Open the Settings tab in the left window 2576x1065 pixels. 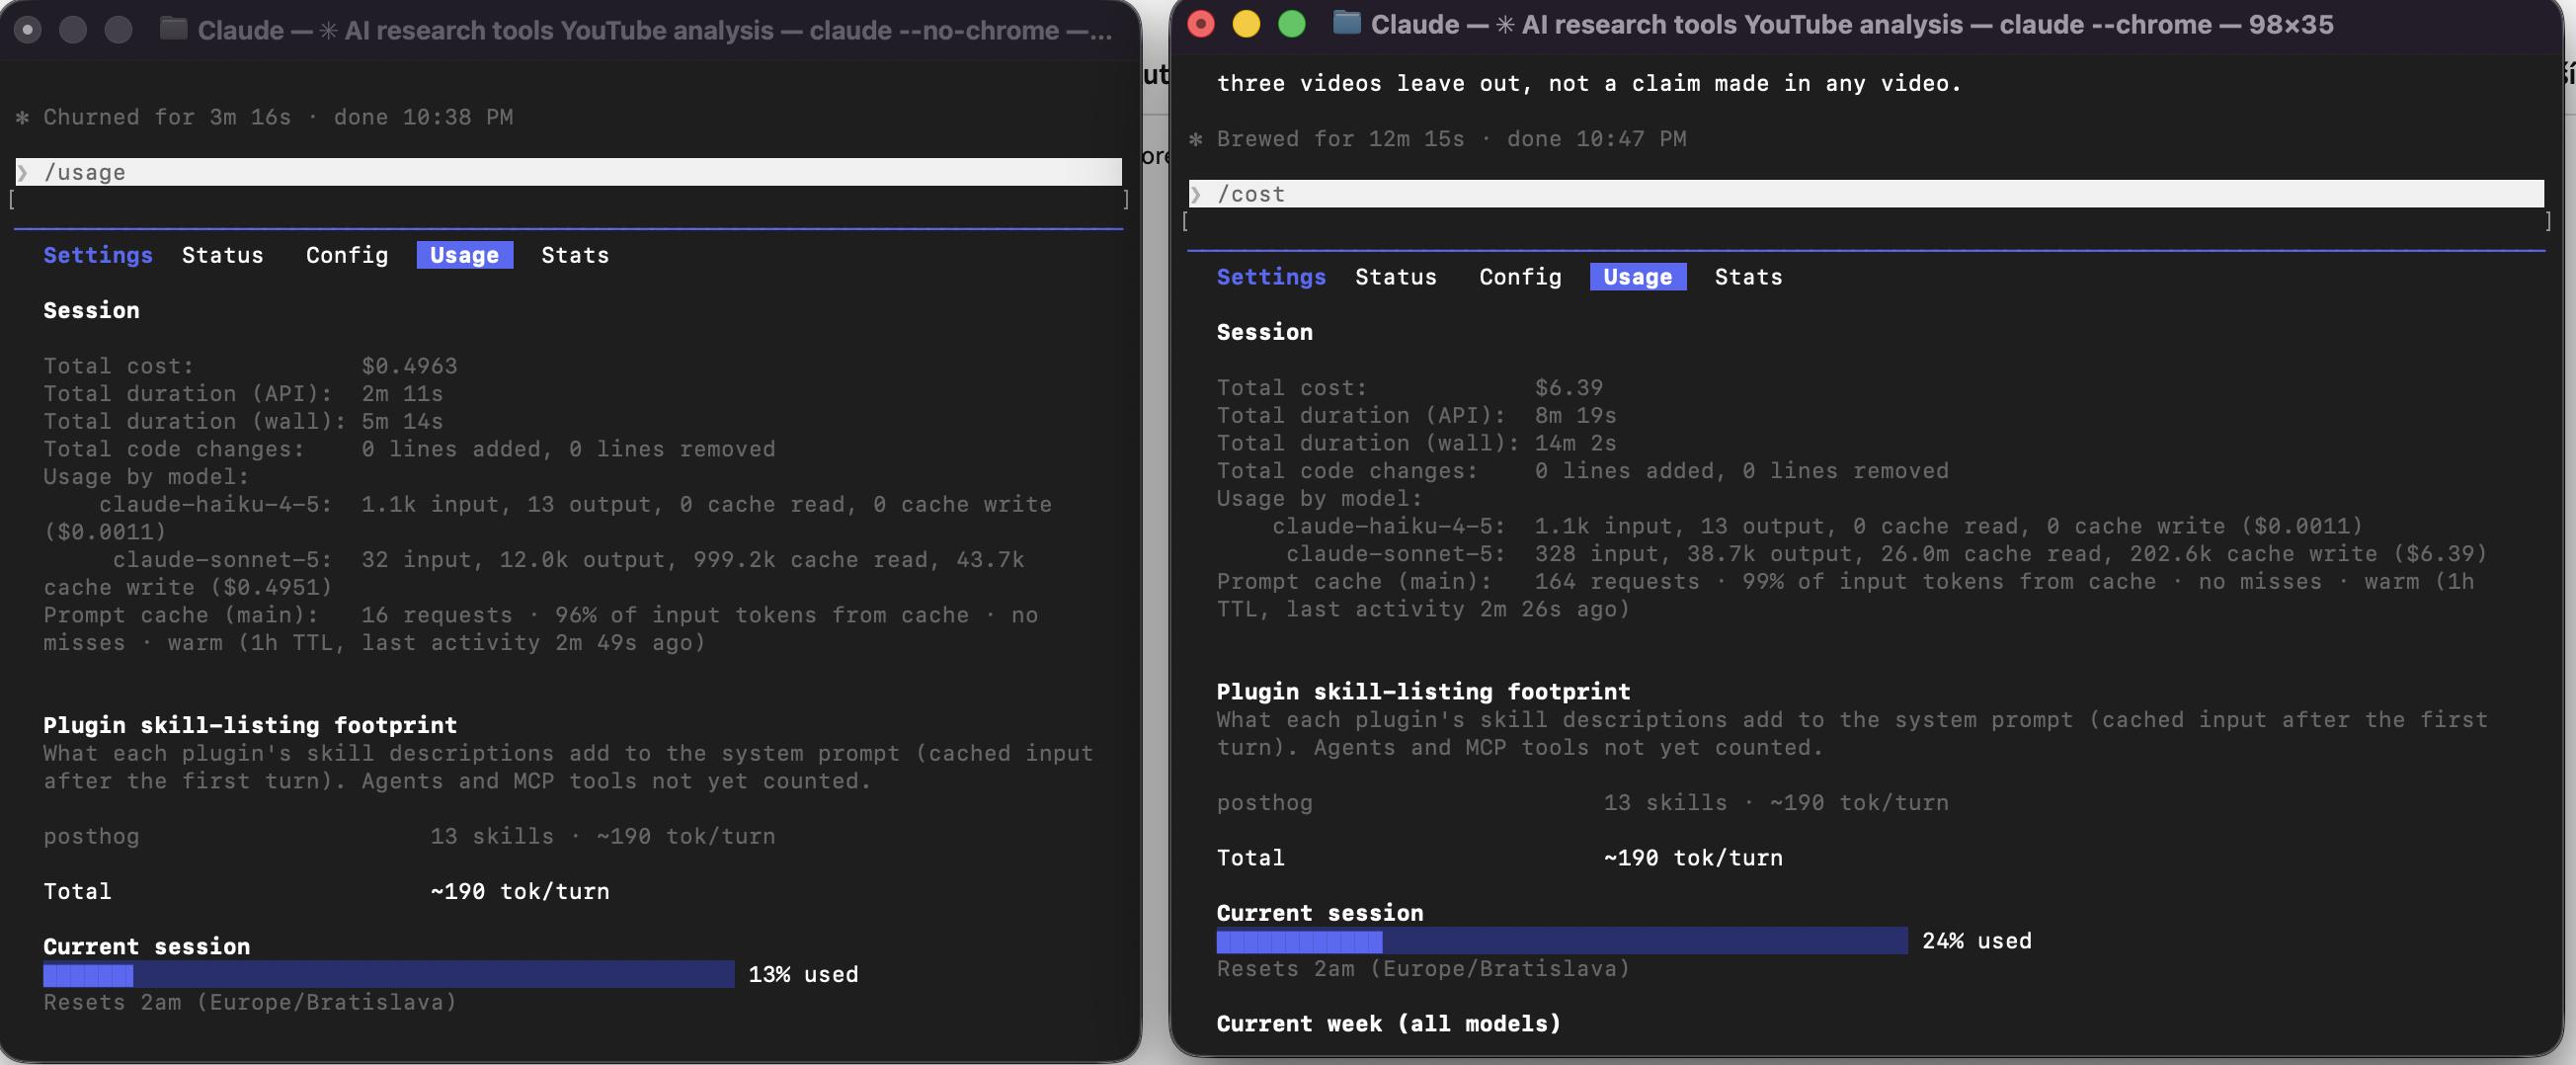[x=98, y=255]
